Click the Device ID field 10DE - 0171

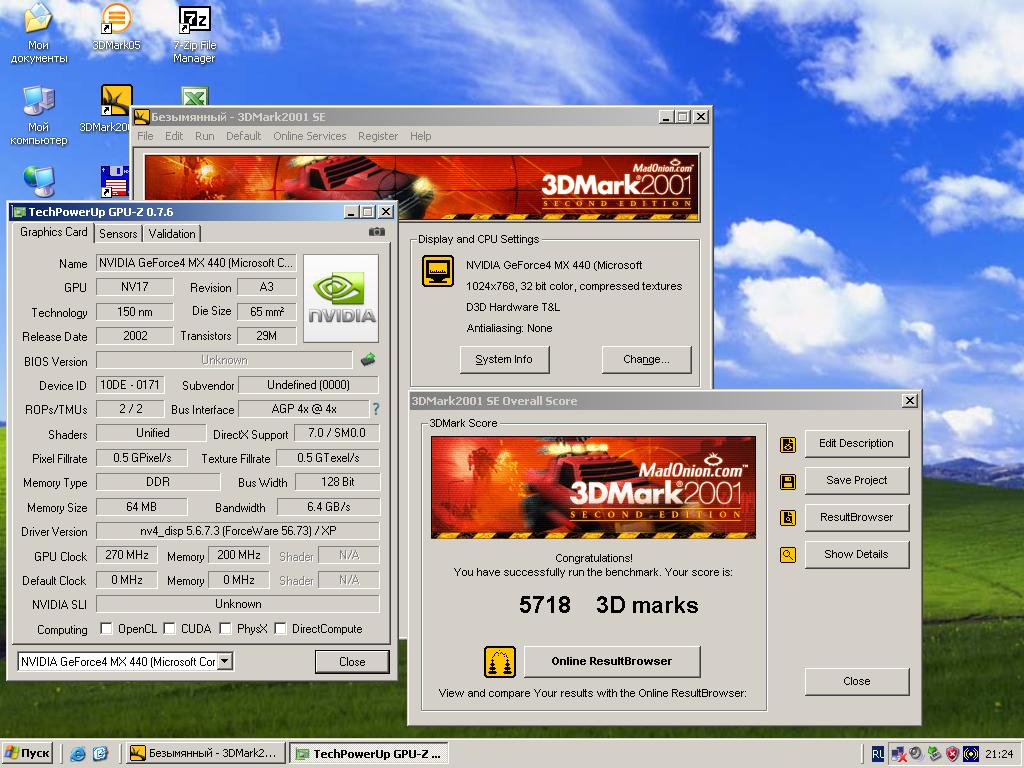(130, 385)
